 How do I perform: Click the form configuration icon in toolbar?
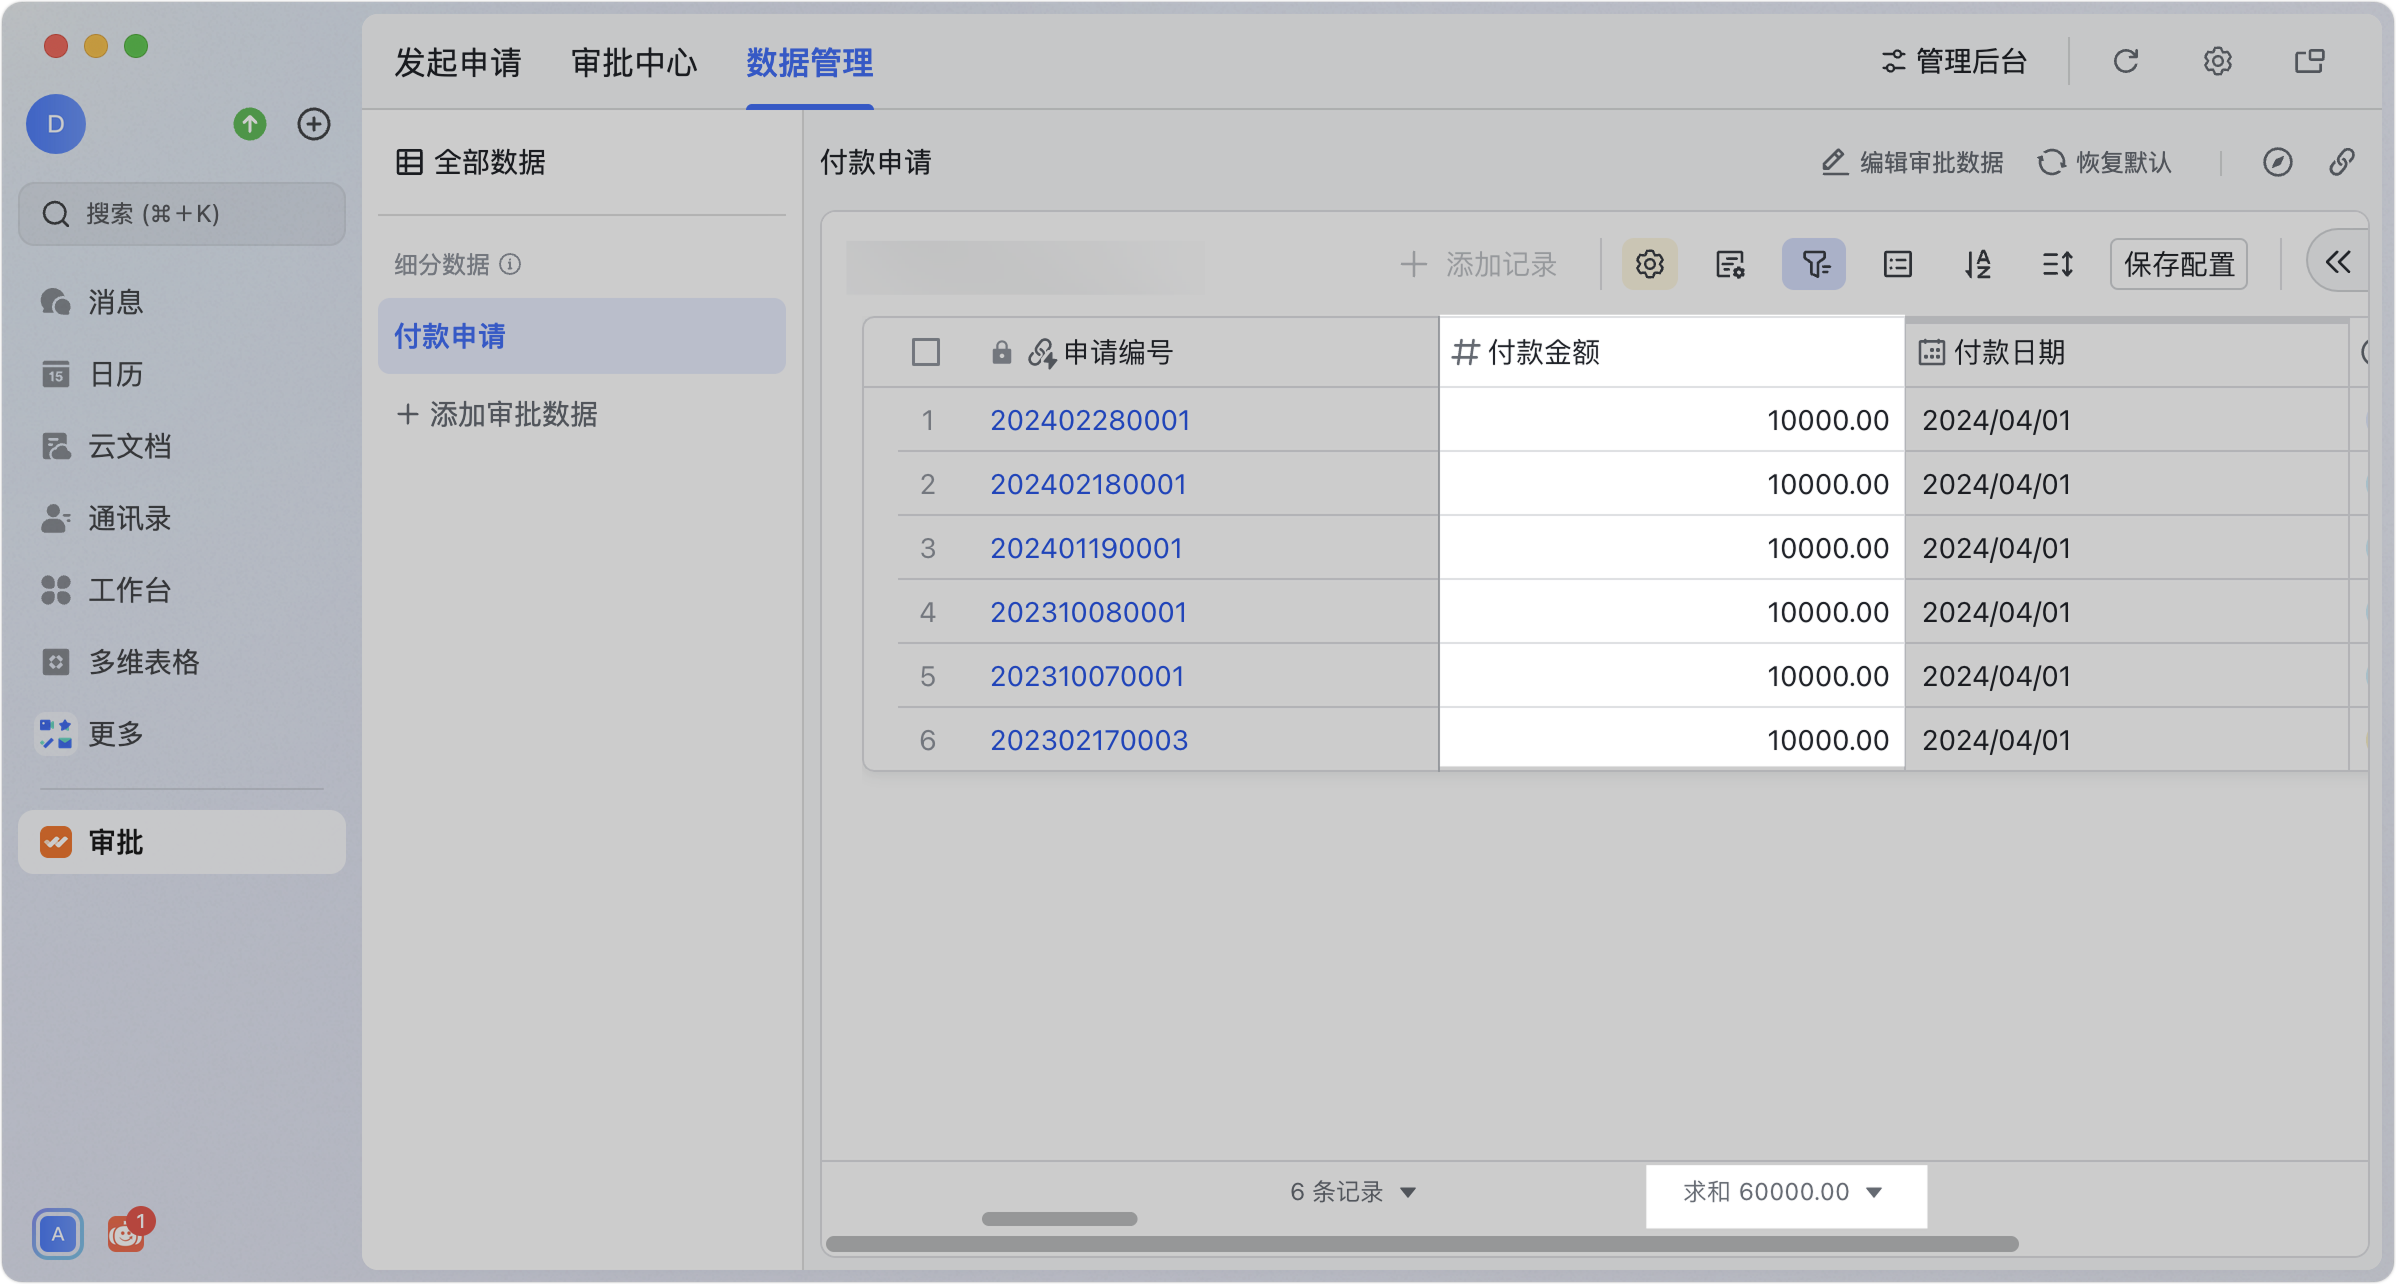tap(1730, 264)
